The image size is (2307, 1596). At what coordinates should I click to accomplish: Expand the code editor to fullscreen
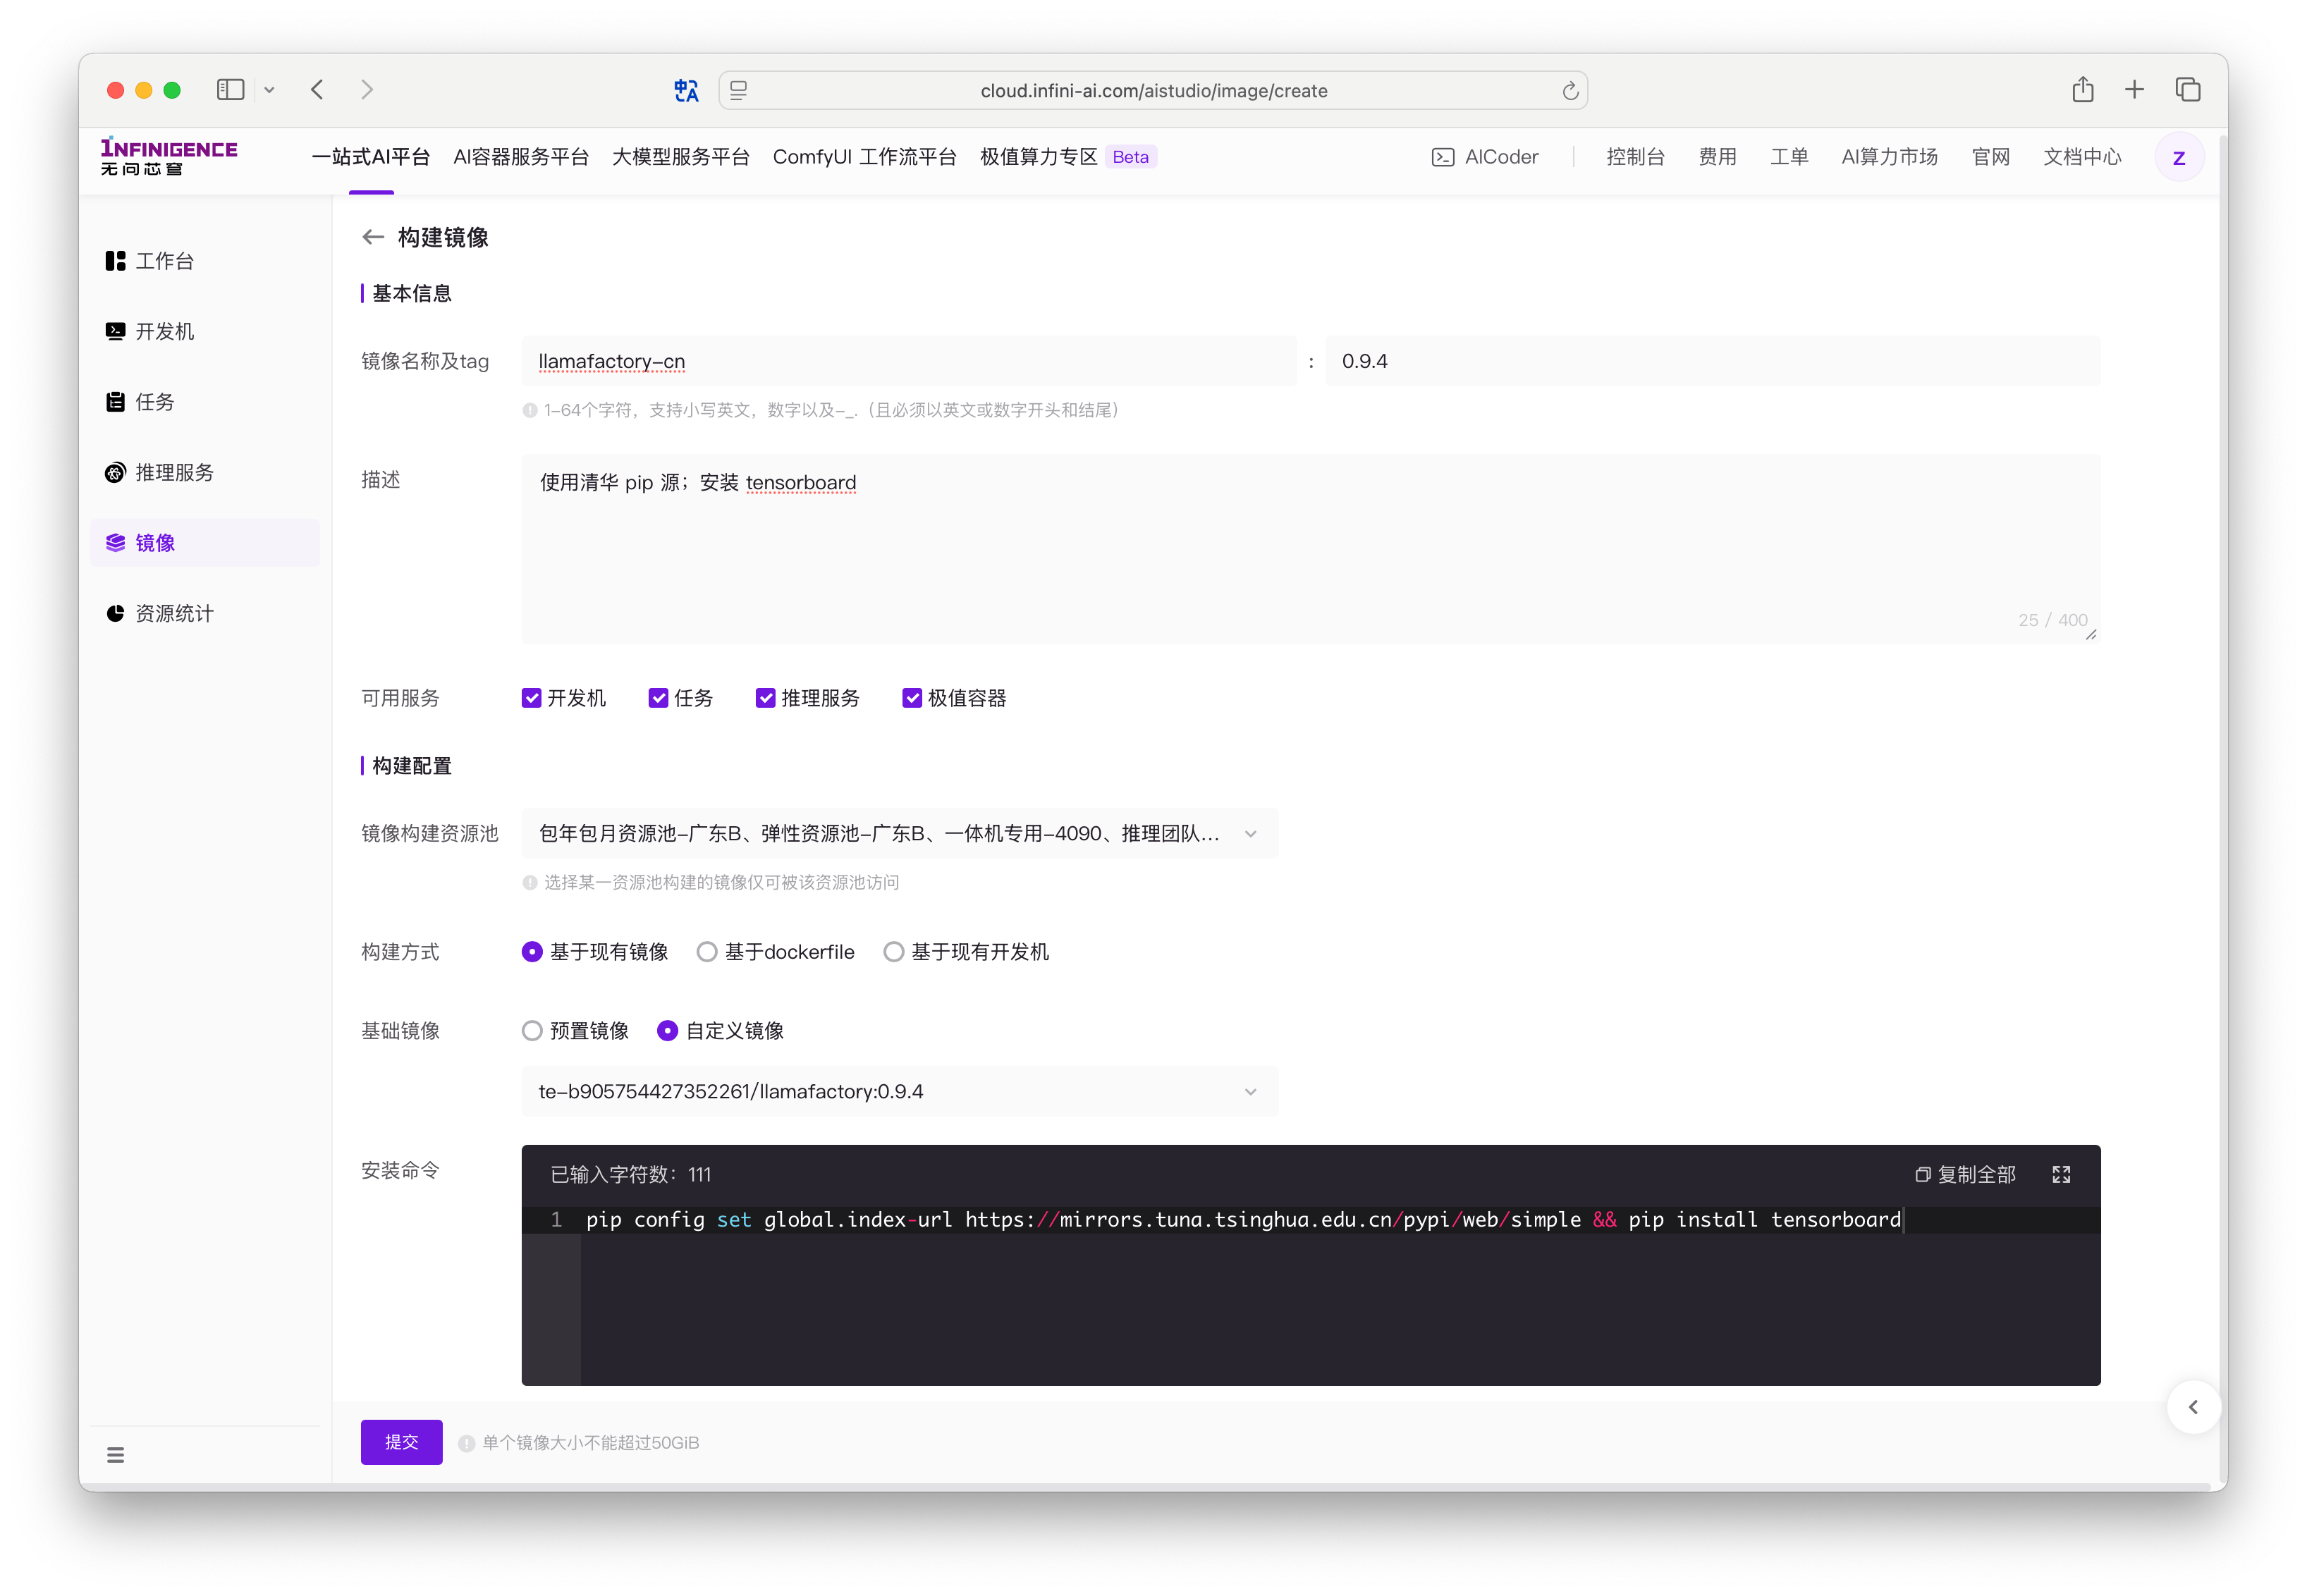tap(2061, 1175)
